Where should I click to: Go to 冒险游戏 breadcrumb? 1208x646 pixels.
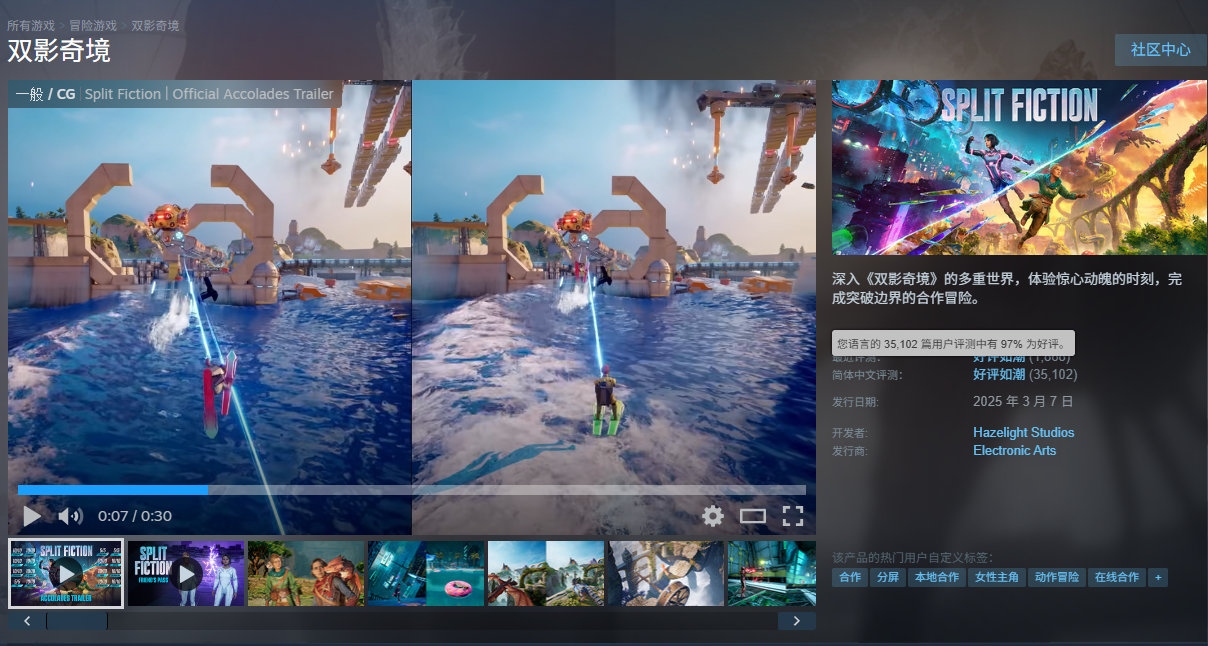[x=92, y=25]
